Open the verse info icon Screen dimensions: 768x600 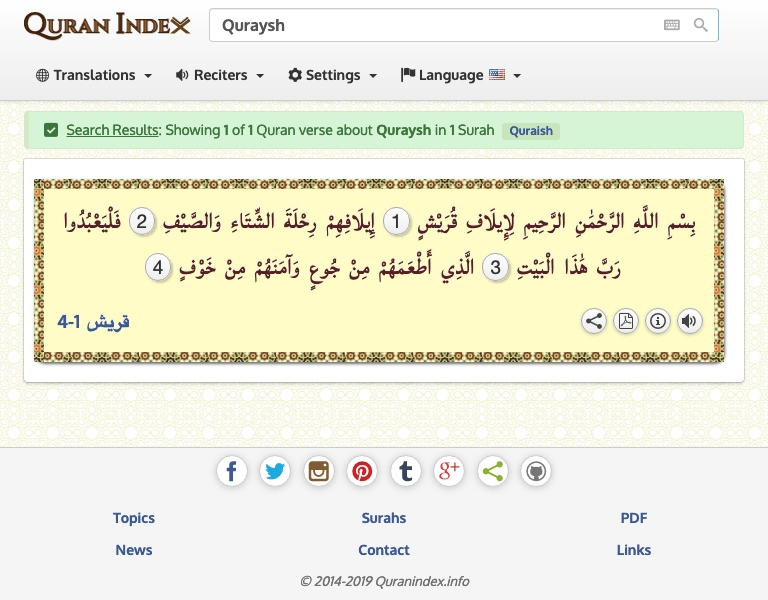coord(657,321)
